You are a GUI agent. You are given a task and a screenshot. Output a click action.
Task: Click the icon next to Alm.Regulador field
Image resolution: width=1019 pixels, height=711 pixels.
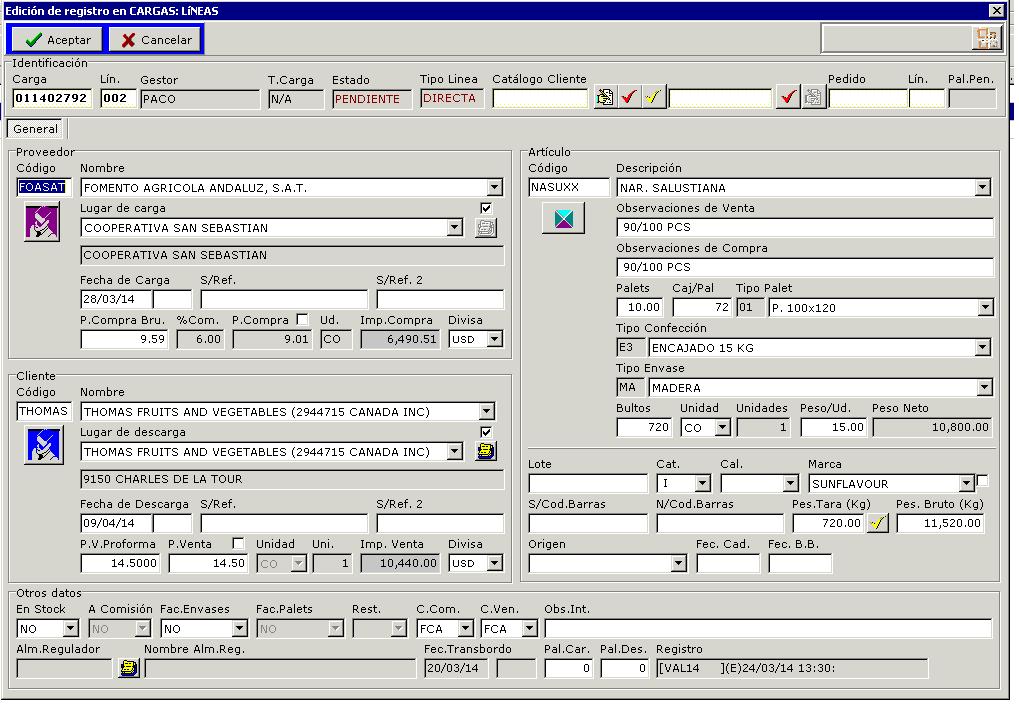pos(128,668)
